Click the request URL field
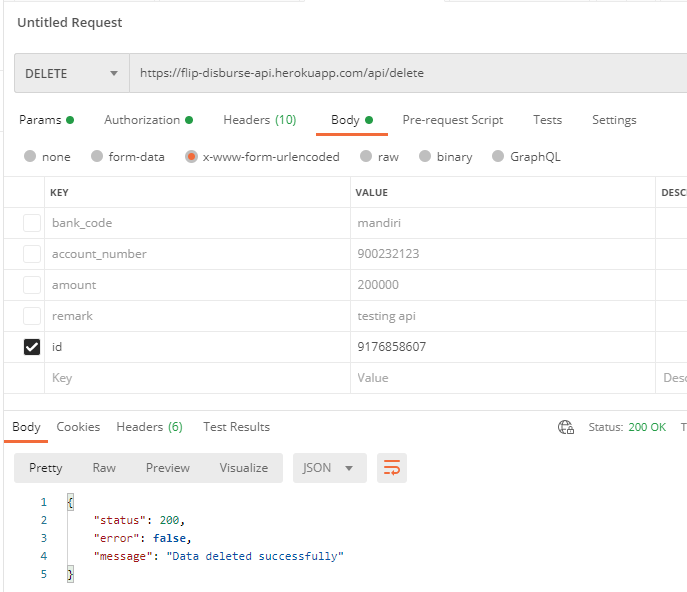The width and height of the screenshot is (687, 592). tap(408, 73)
